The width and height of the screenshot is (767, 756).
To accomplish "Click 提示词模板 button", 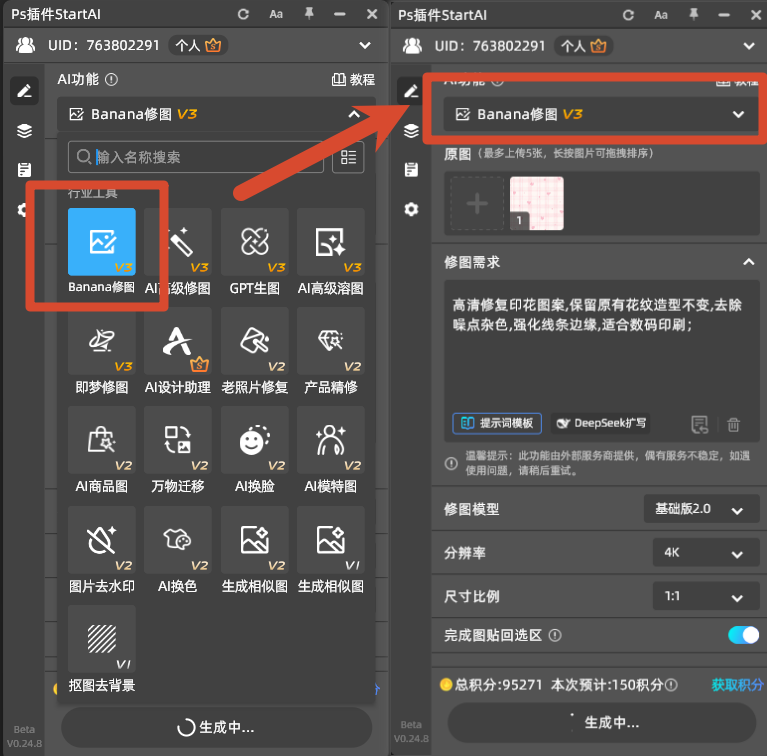I will click(497, 423).
